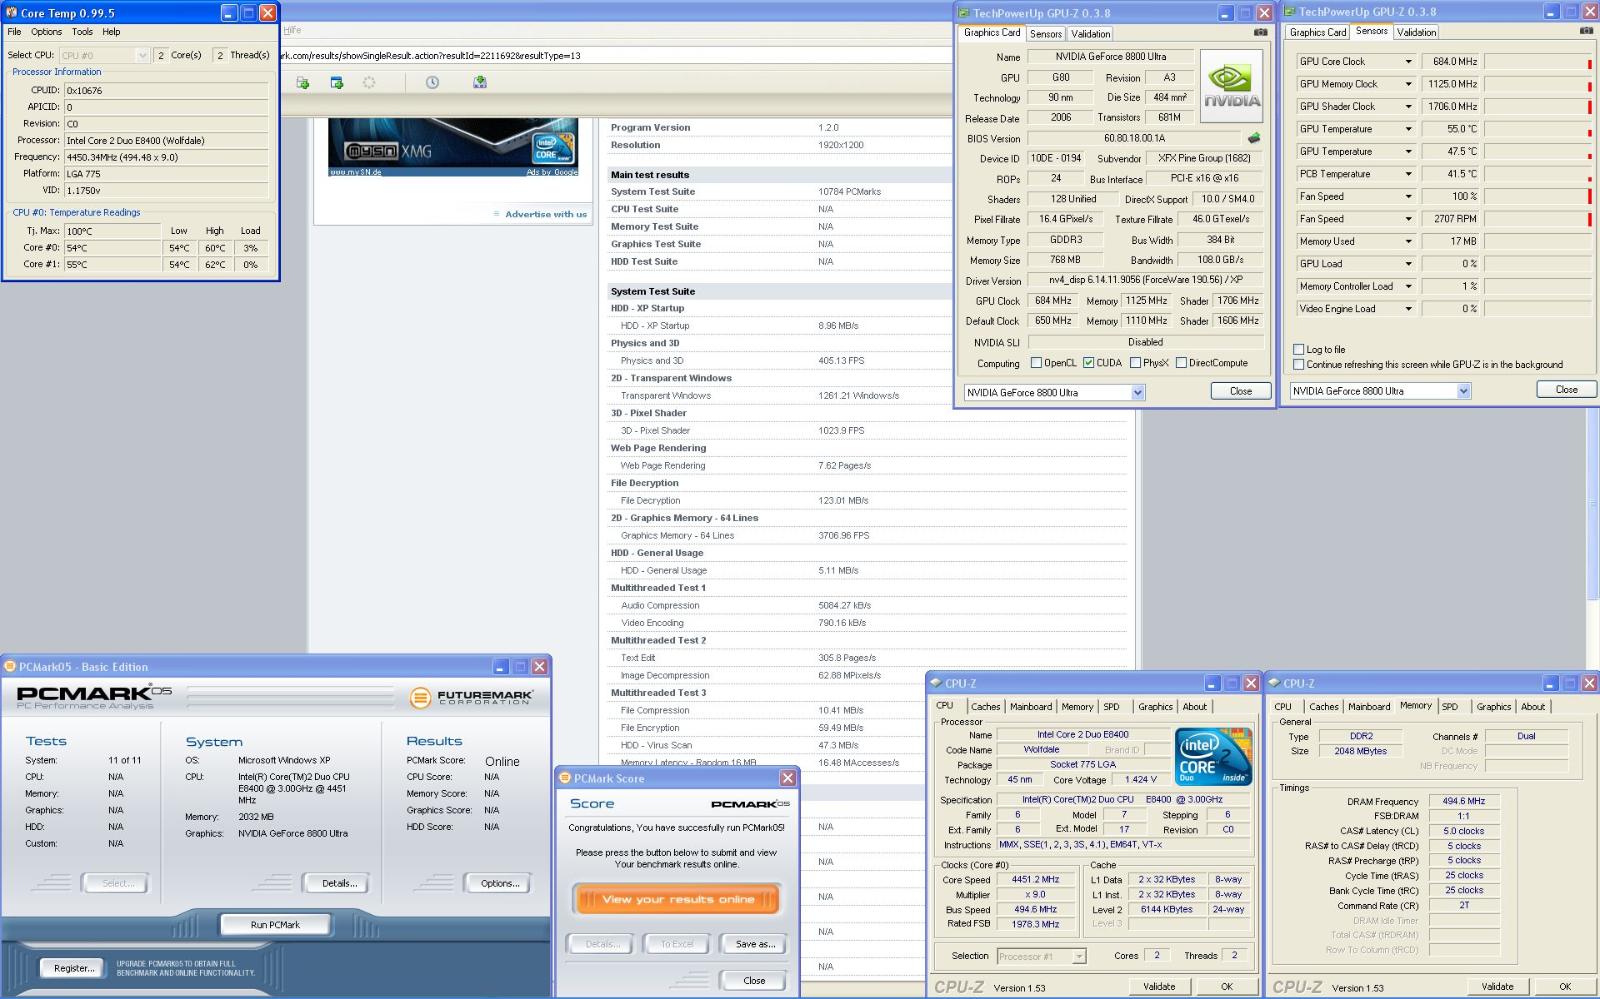This screenshot has width=1600, height=999.
Task: Click the Options button in PCMark05 Results
Action: (x=500, y=883)
